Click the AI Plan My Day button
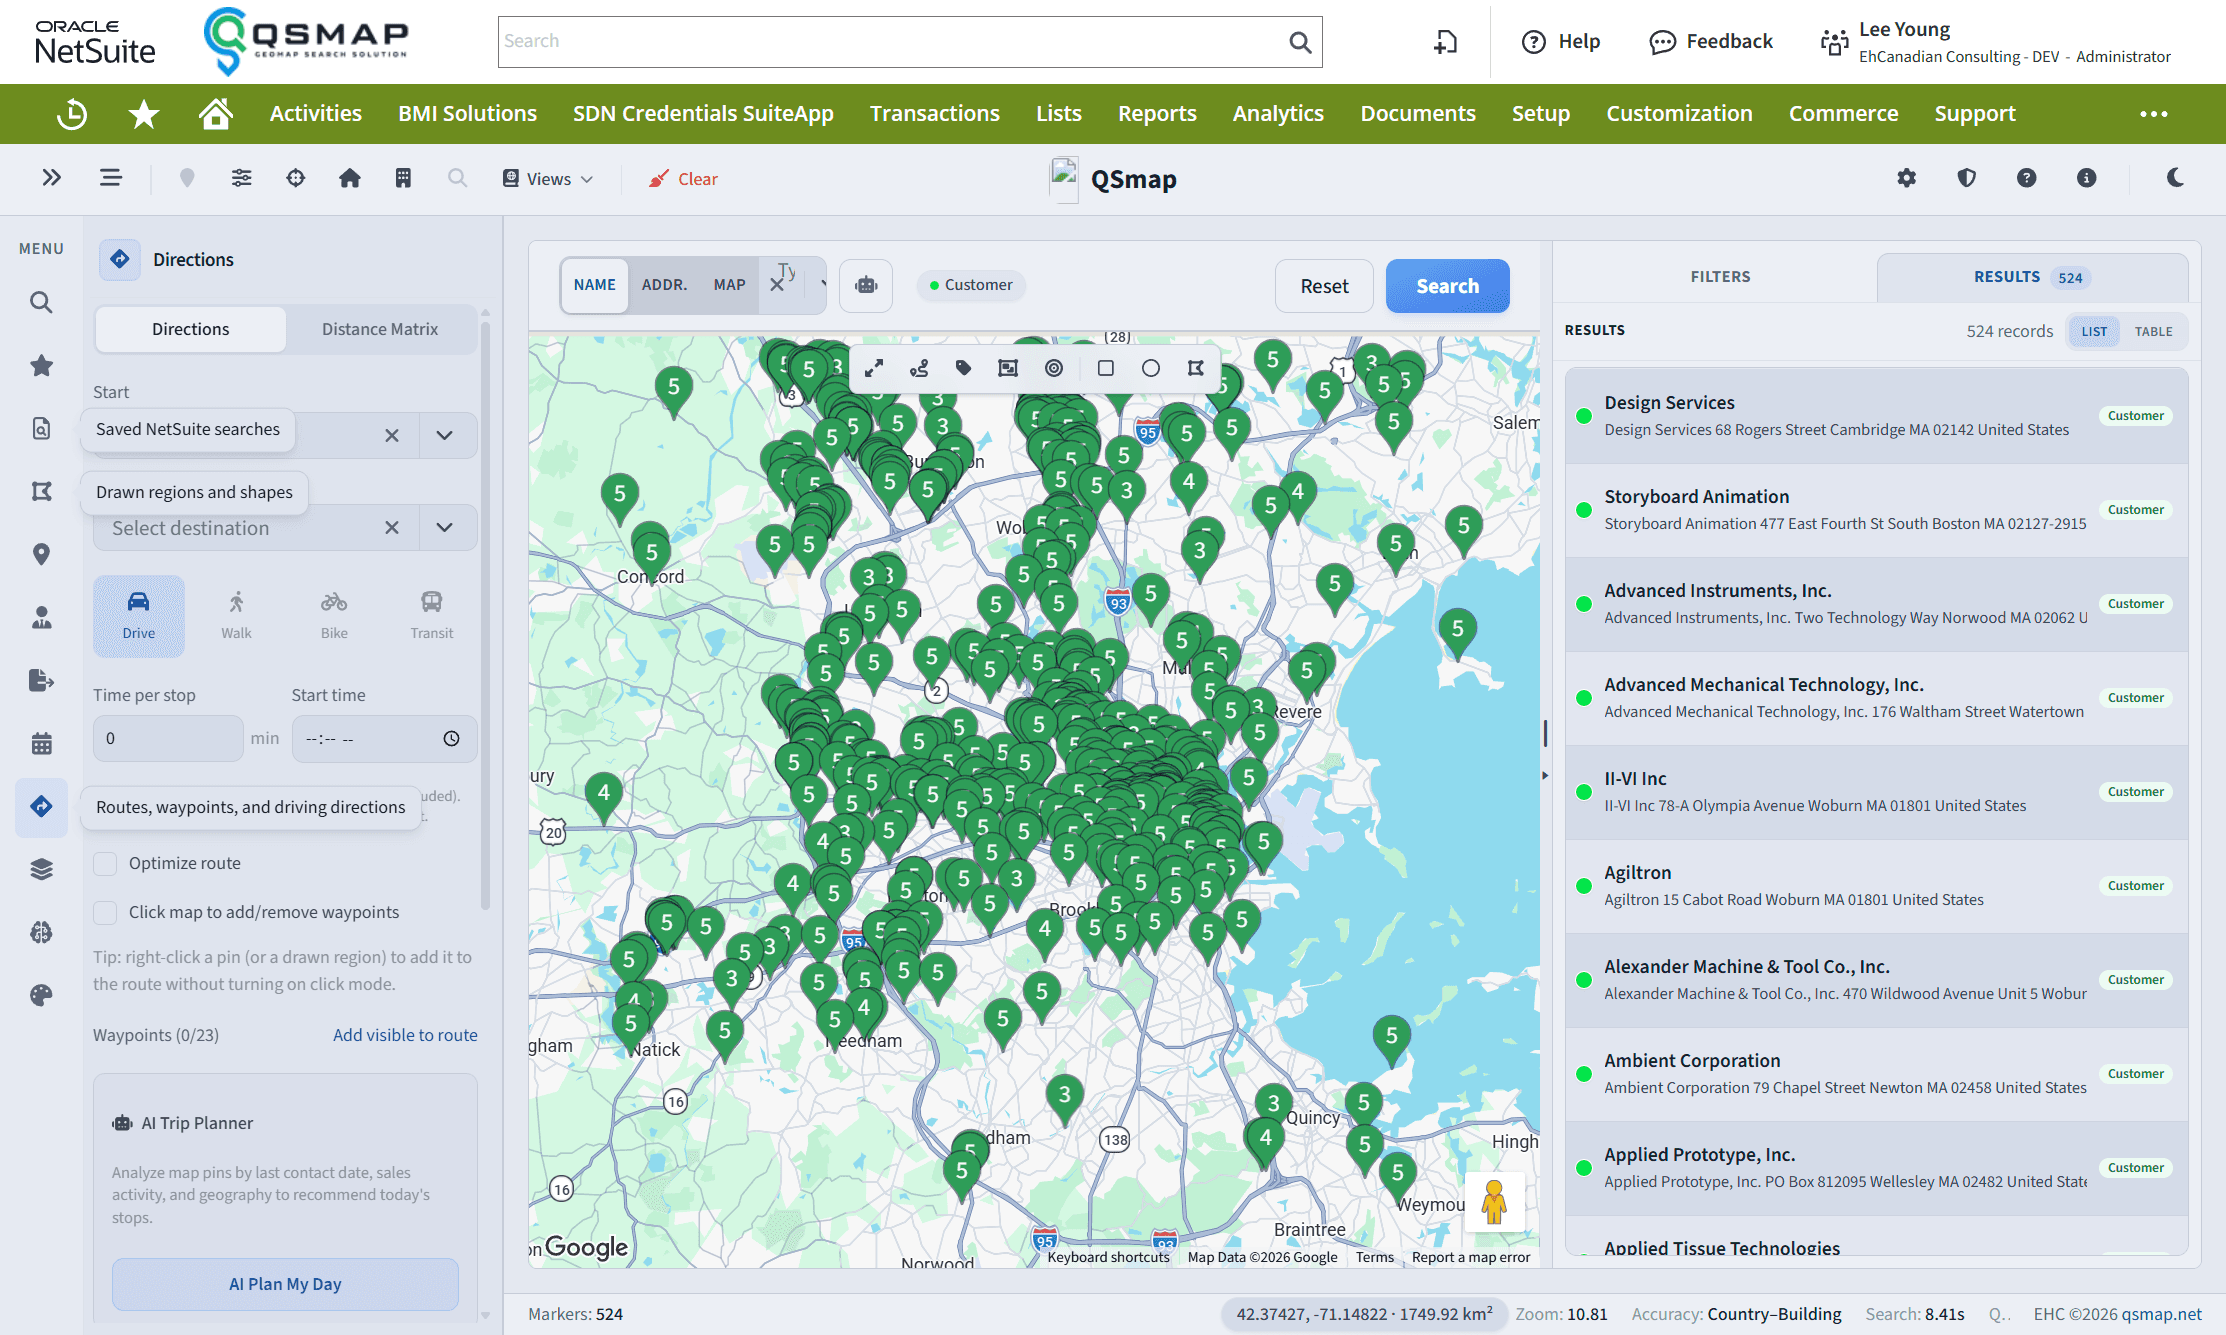This screenshot has width=2226, height=1335. point(285,1284)
